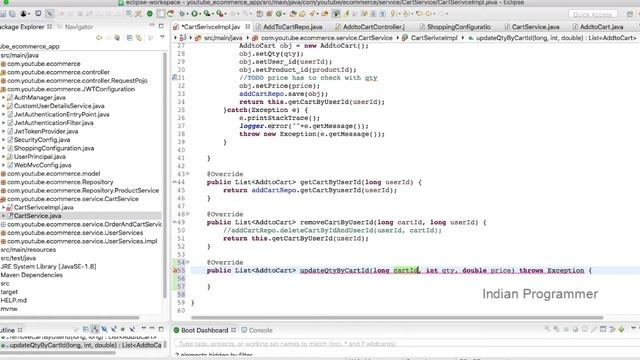Switch to the AddtoCartController tab

pyautogui.click(x=373, y=27)
